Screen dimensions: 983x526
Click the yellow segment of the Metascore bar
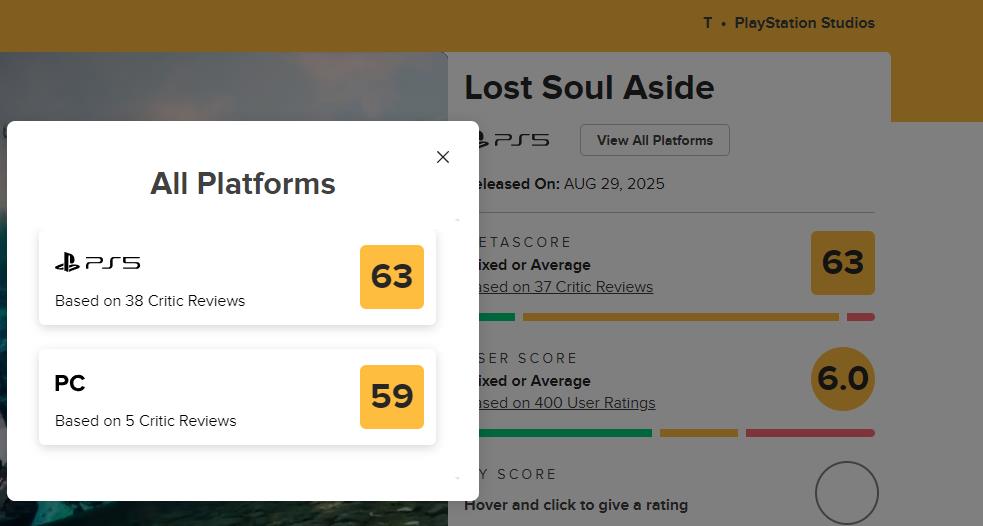pyautogui.click(x=680, y=317)
